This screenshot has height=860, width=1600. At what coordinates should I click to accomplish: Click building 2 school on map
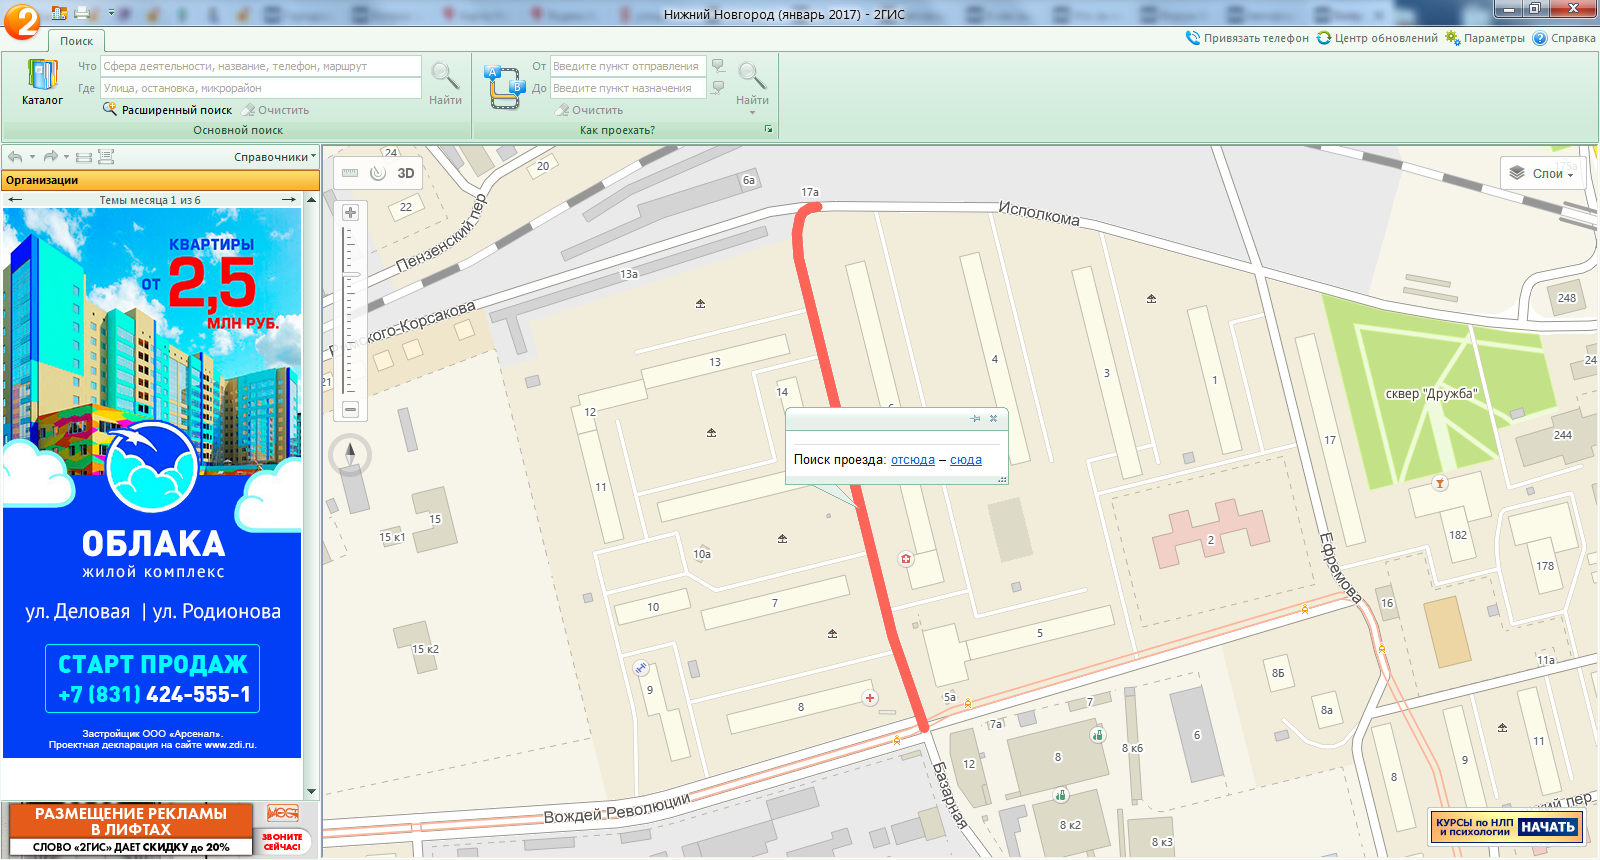pyautogui.click(x=1211, y=535)
